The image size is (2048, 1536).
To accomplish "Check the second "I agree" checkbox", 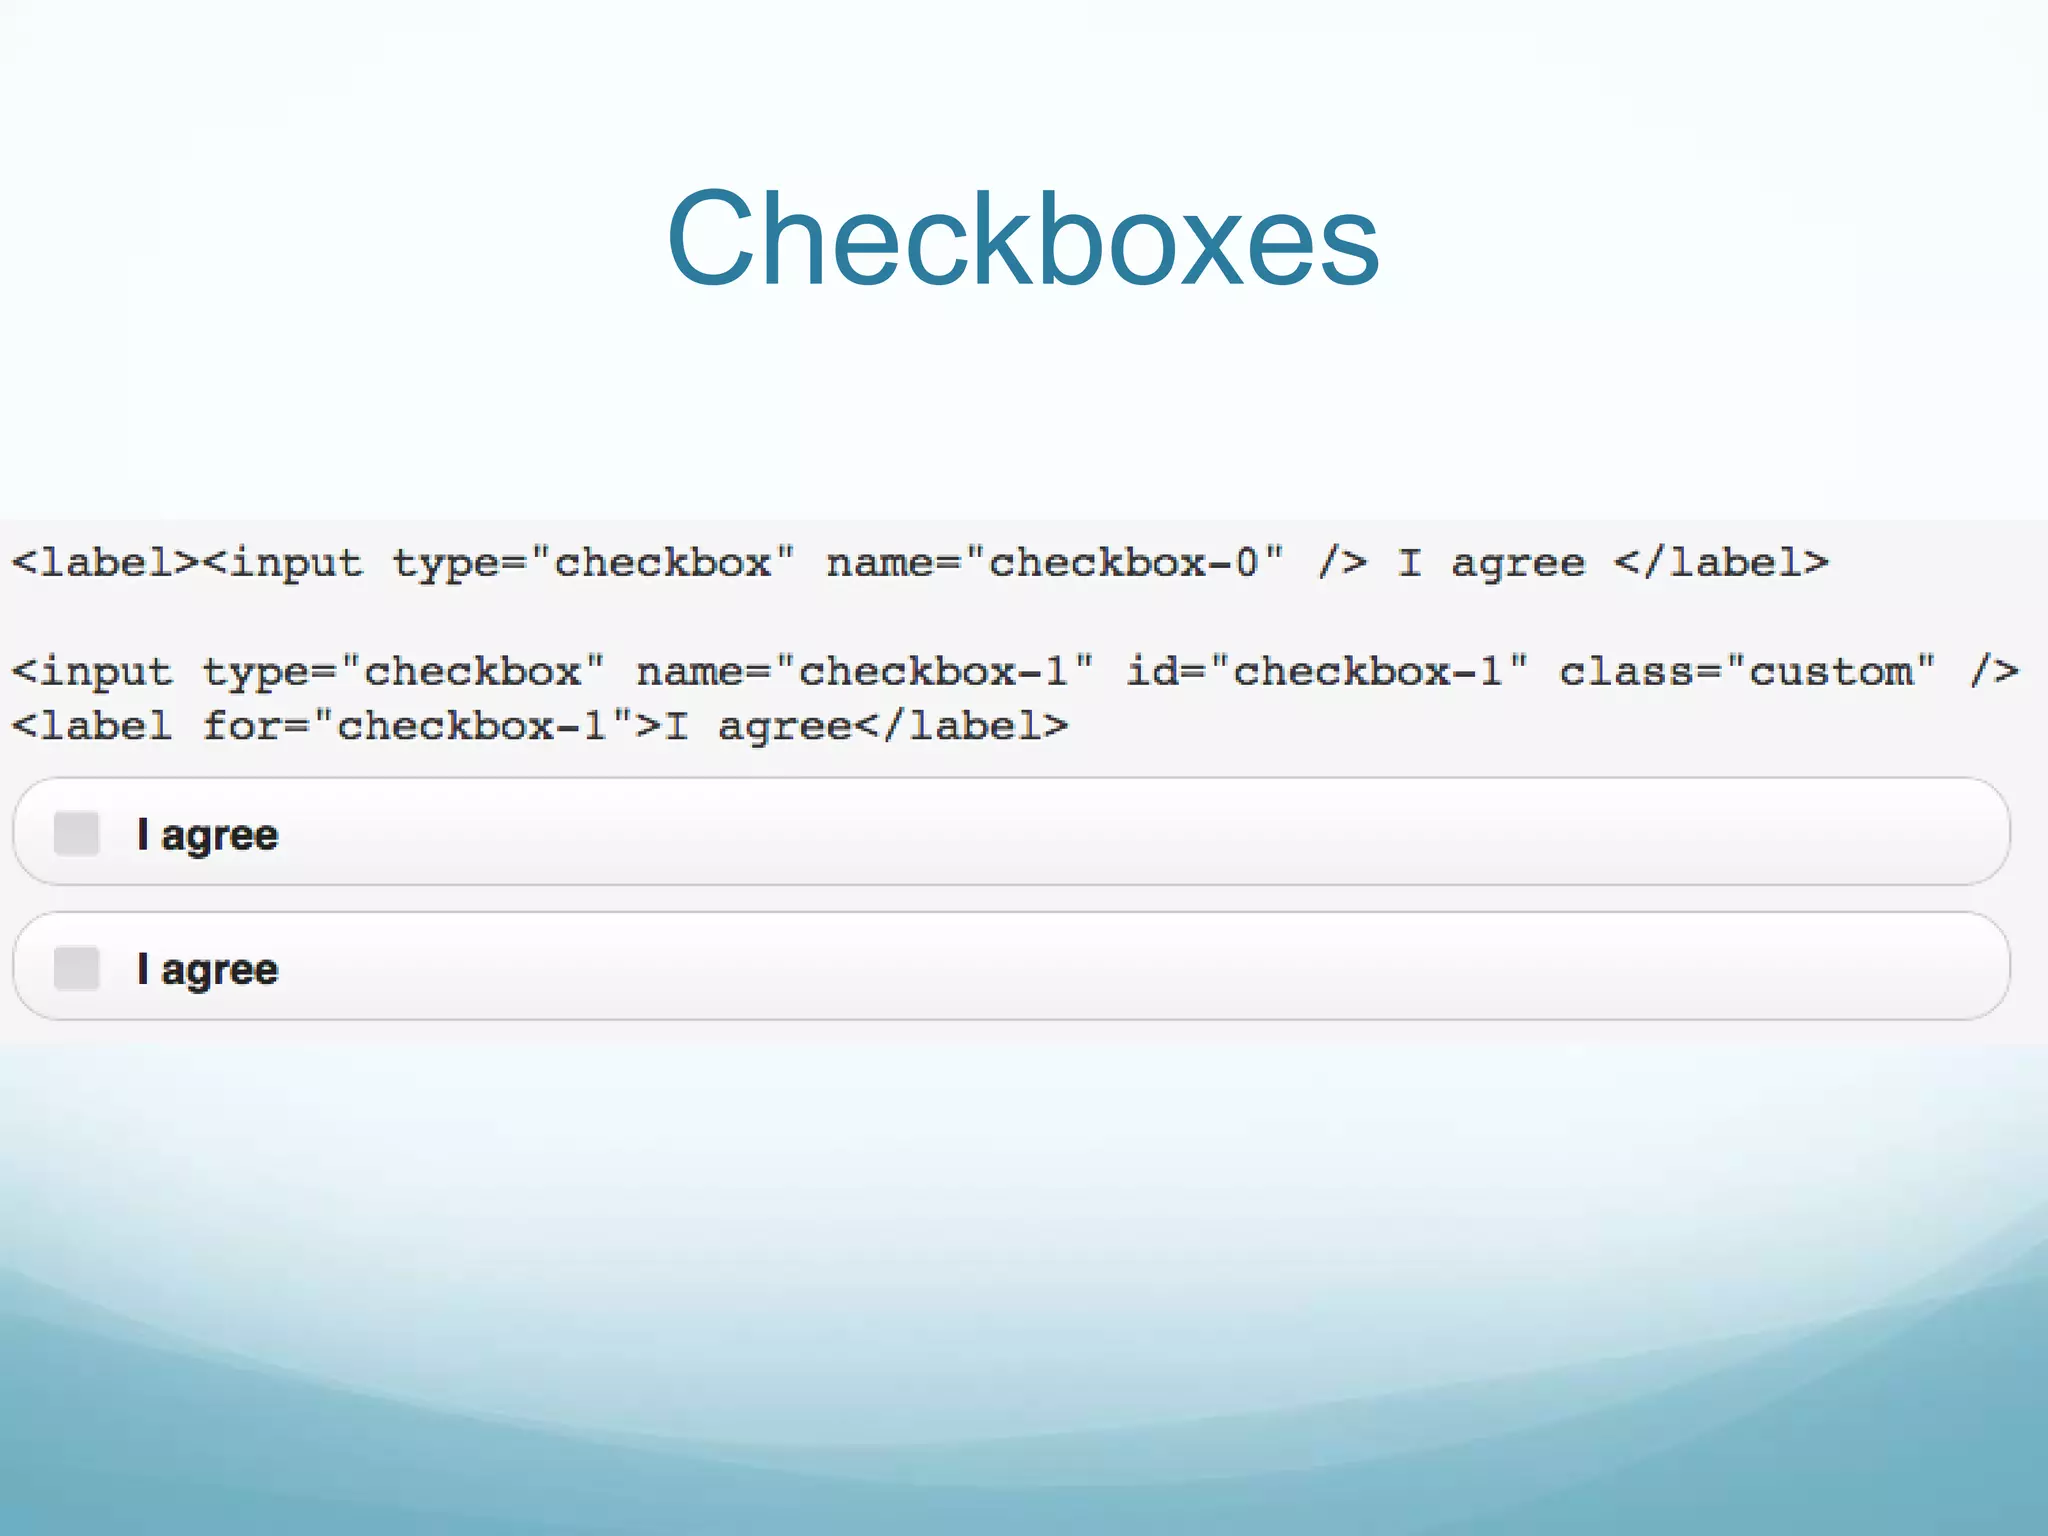I will 77,967.
